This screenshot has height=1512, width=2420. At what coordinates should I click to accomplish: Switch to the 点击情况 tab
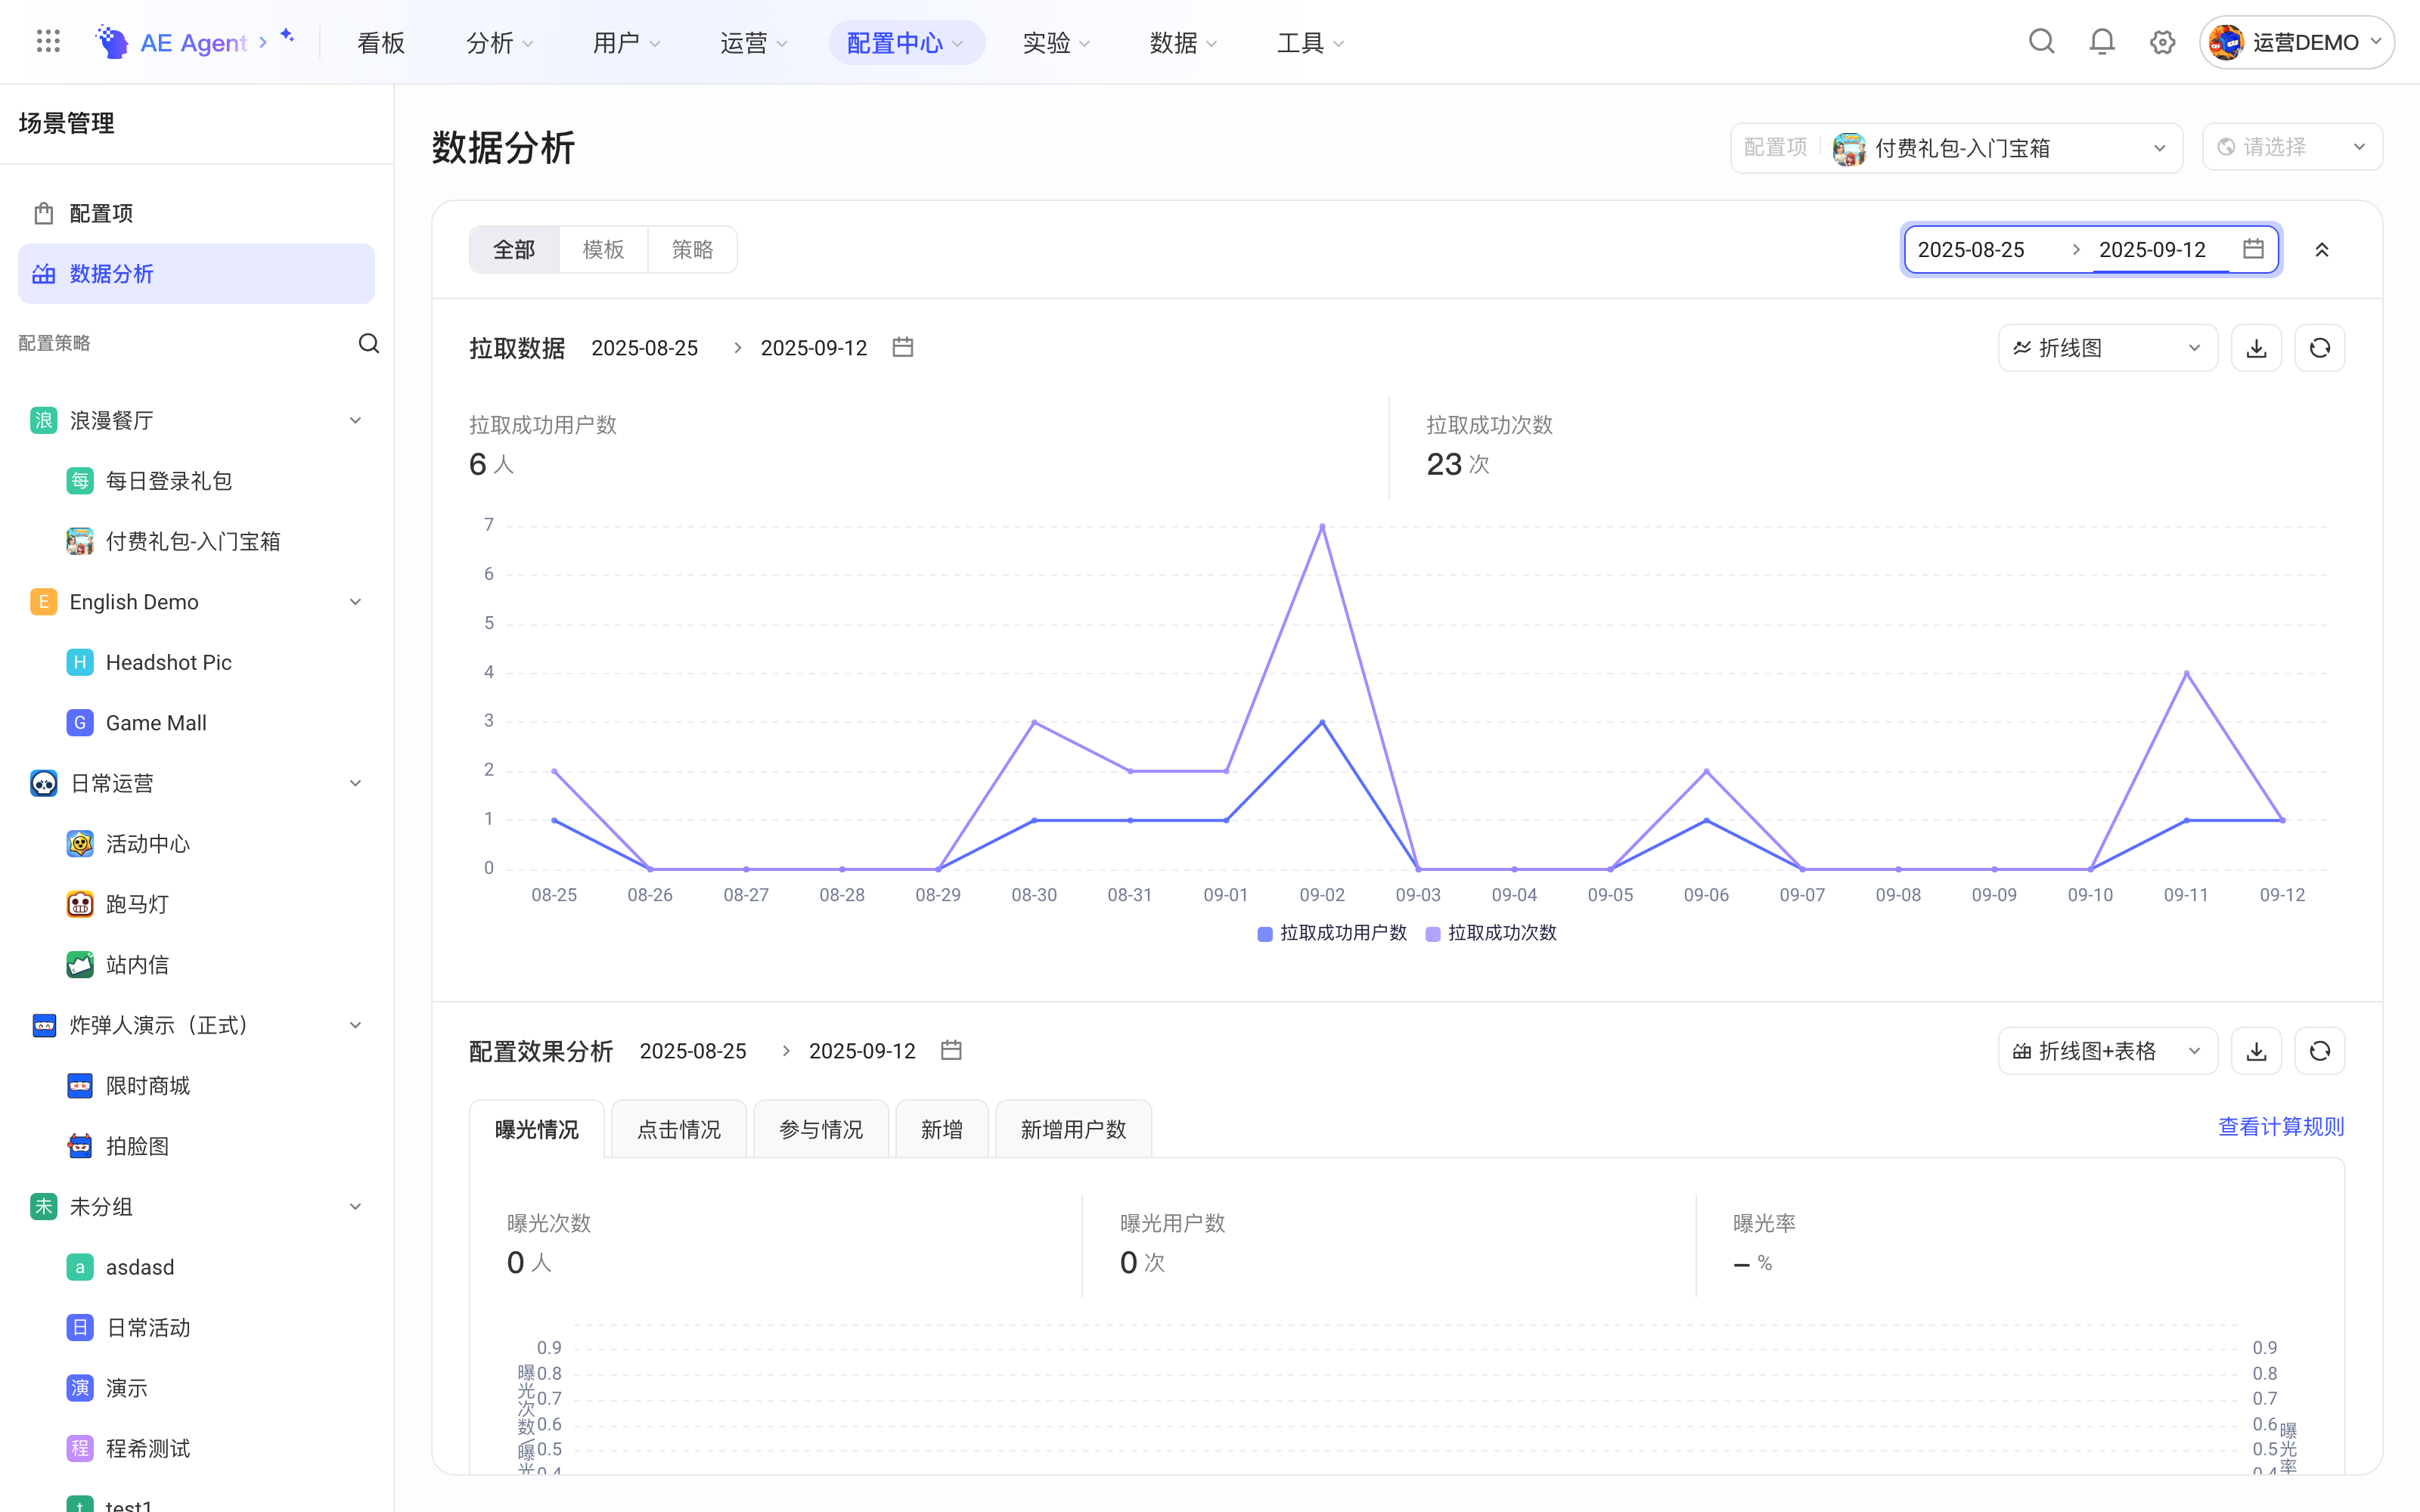pyautogui.click(x=679, y=1130)
